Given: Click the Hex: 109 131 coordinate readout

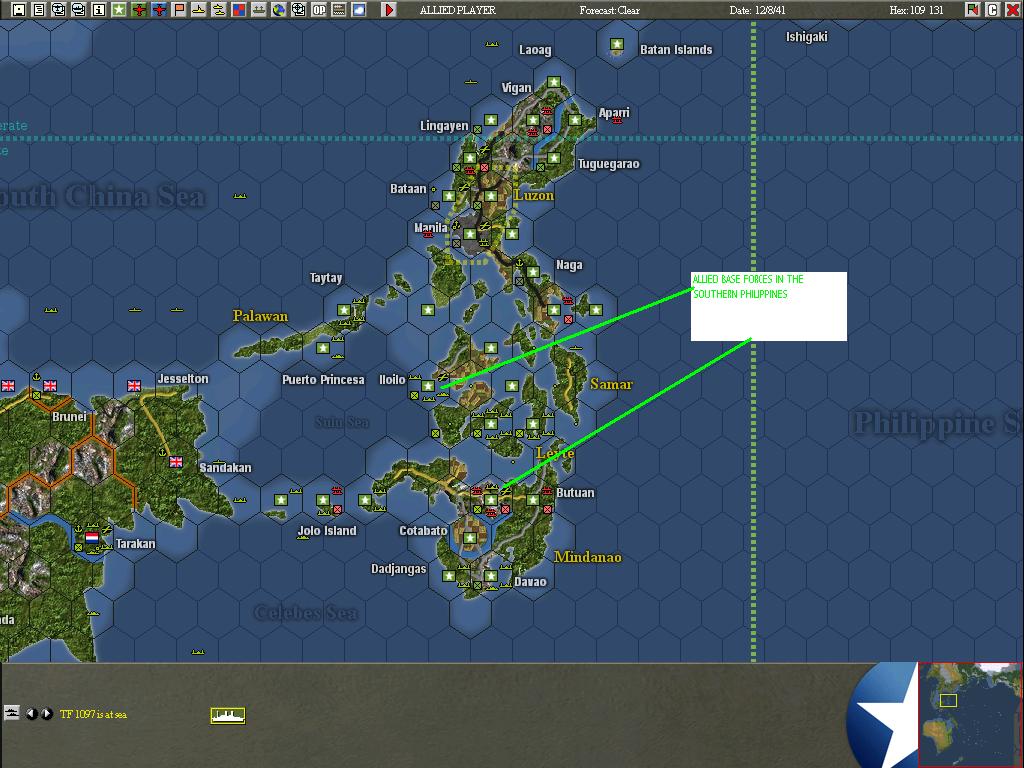Looking at the screenshot, I should 916,10.
